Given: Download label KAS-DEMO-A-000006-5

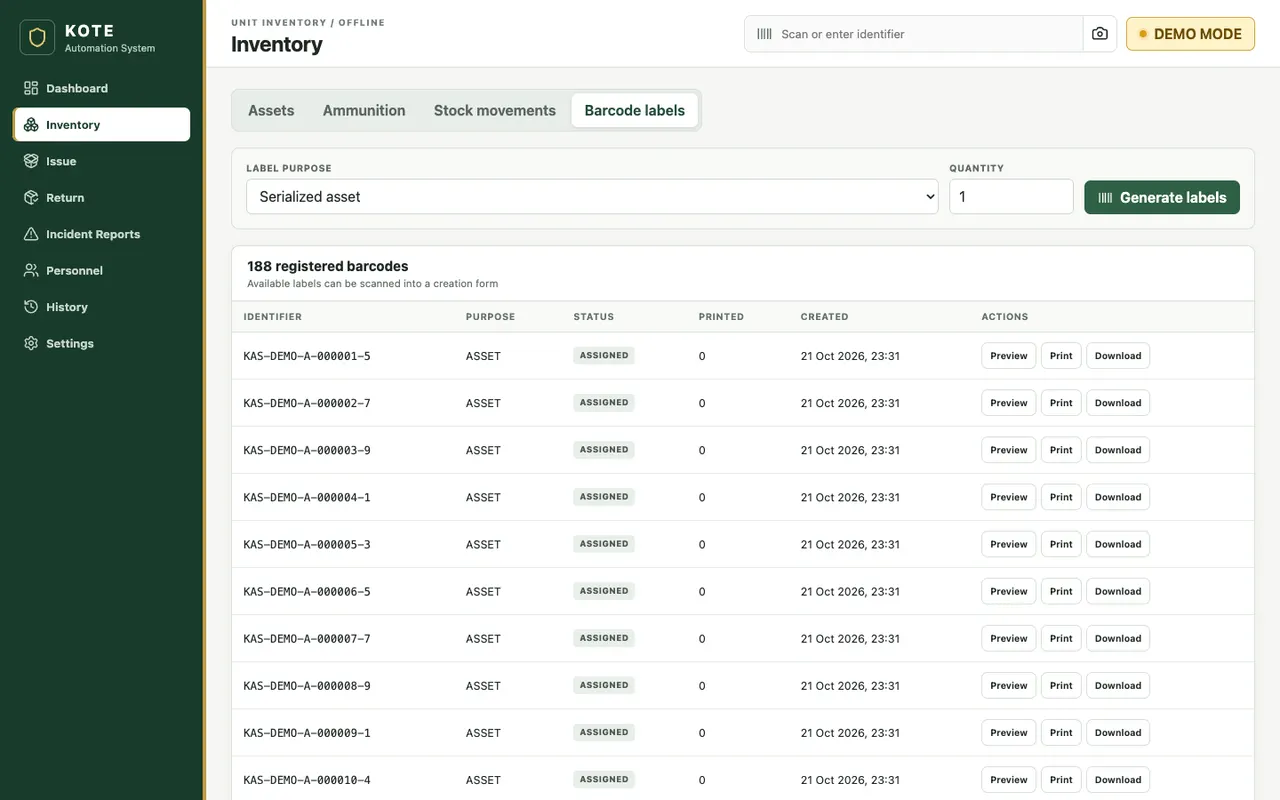Looking at the screenshot, I should (x=1118, y=591).
